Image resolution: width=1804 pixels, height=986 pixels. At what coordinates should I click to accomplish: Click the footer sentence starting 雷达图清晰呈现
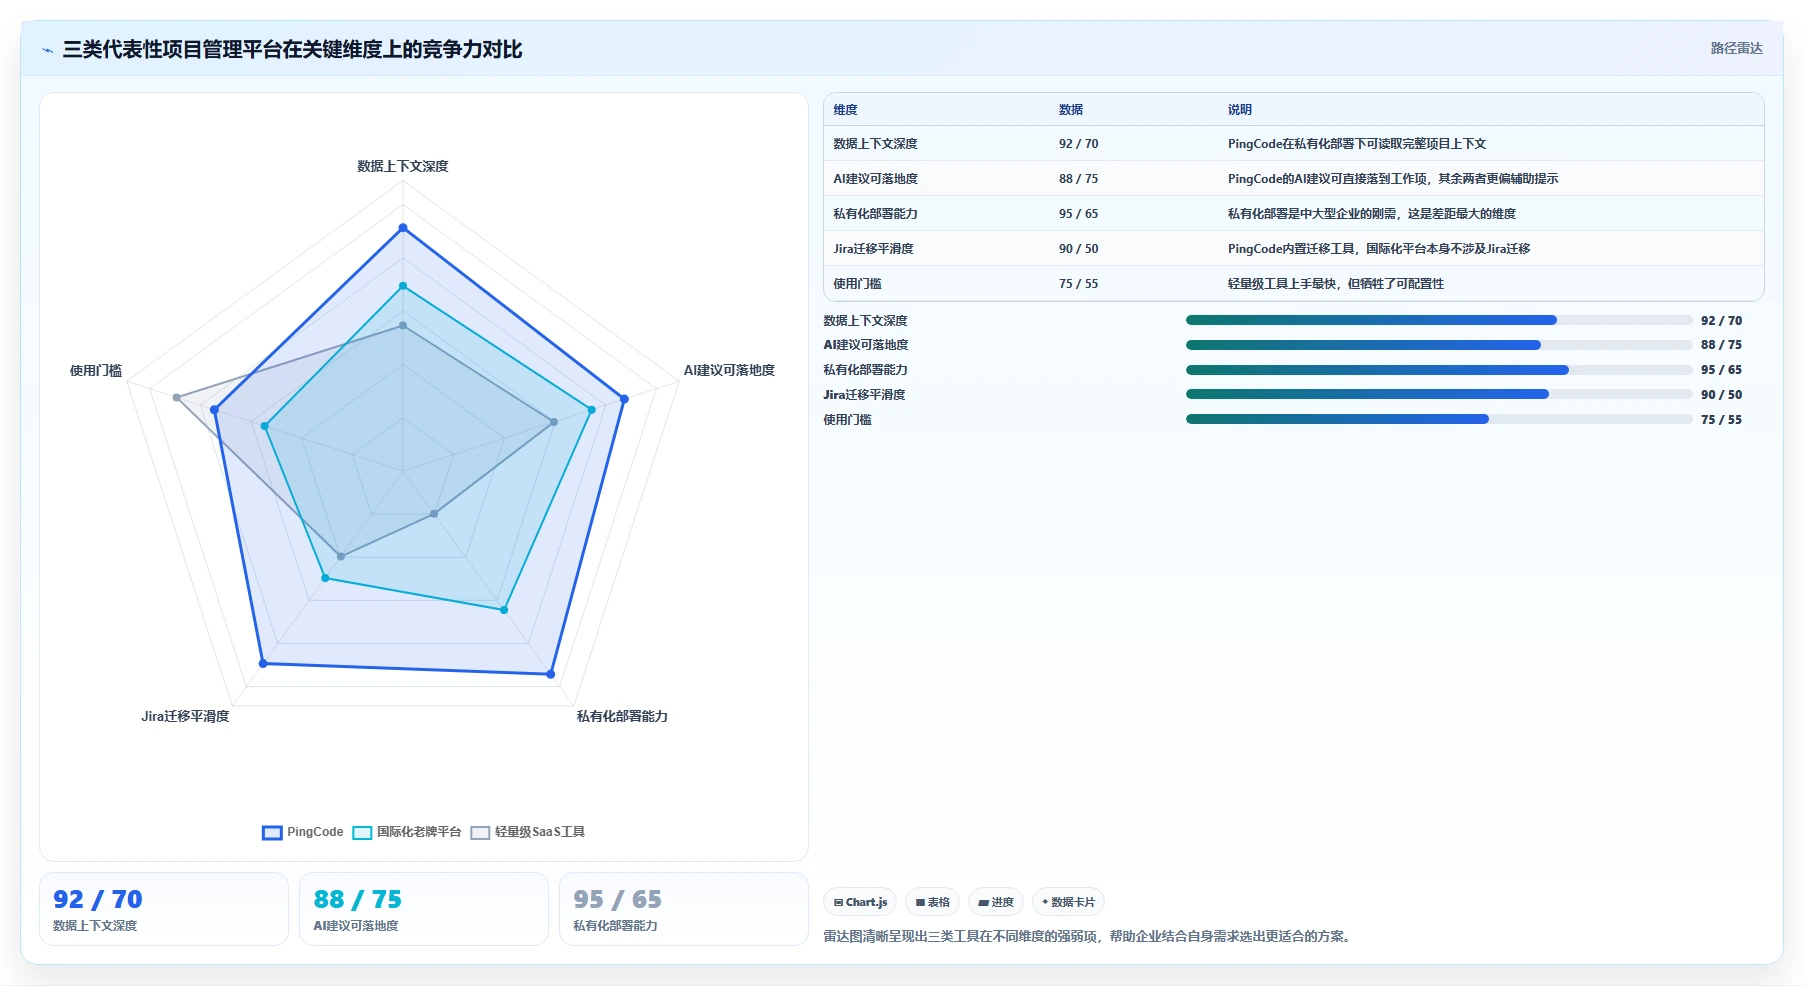(1089, 937)
